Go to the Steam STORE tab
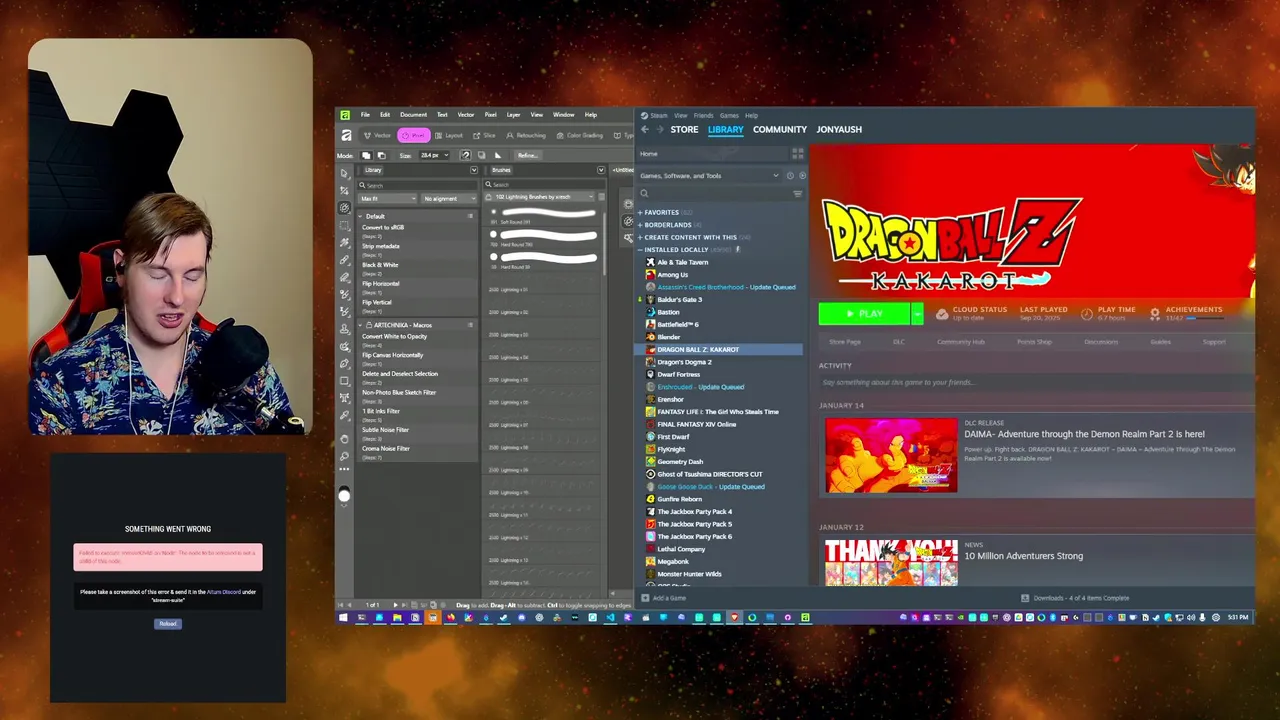This screenshot has height=720, width=1280. [684, 129]
